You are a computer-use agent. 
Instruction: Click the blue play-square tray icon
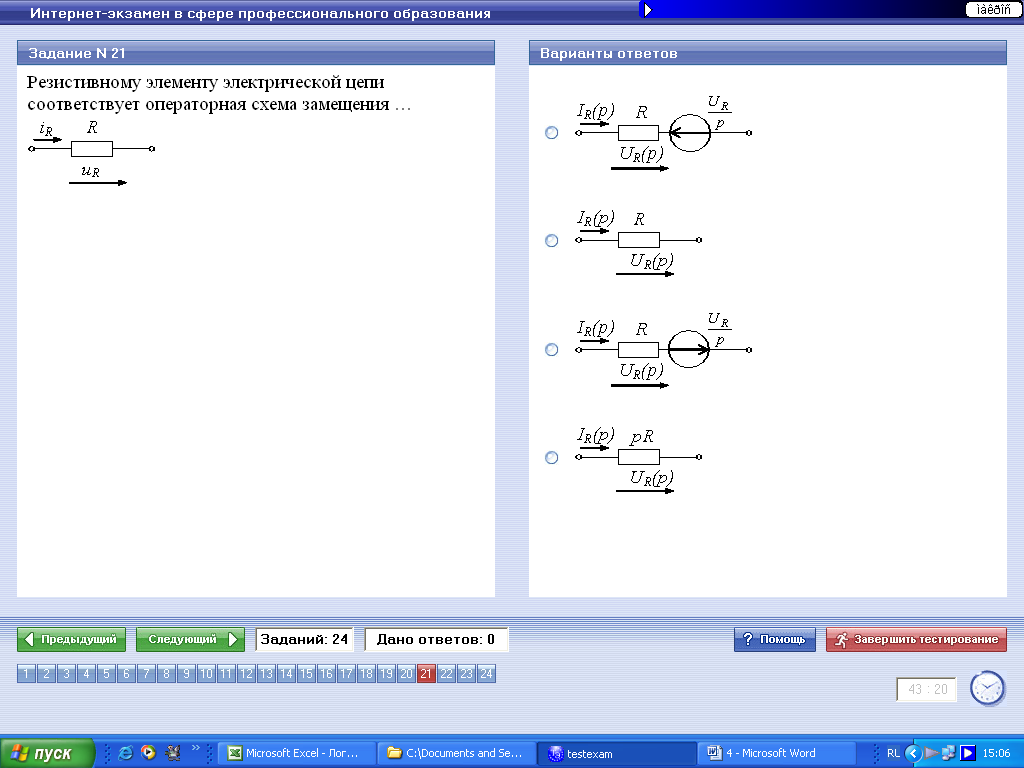[x=968, y=753]
